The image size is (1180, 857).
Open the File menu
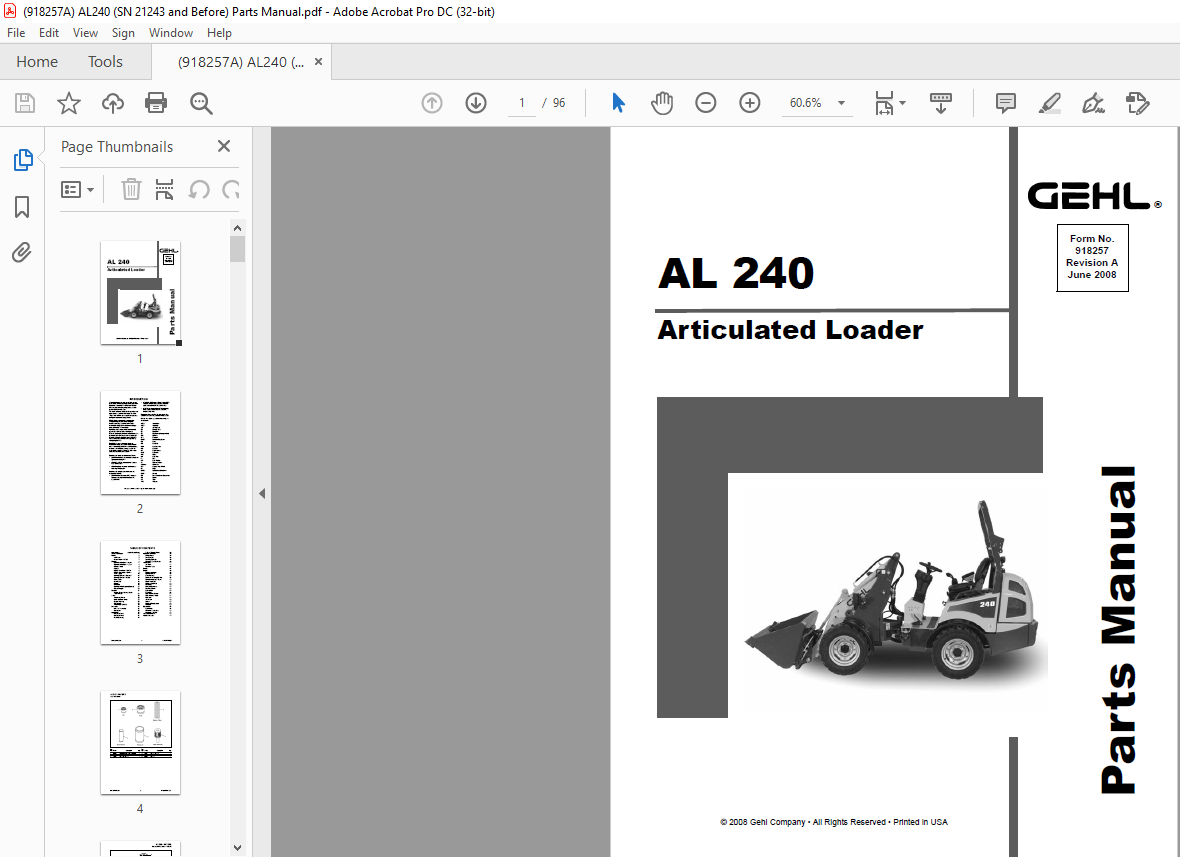16,33
